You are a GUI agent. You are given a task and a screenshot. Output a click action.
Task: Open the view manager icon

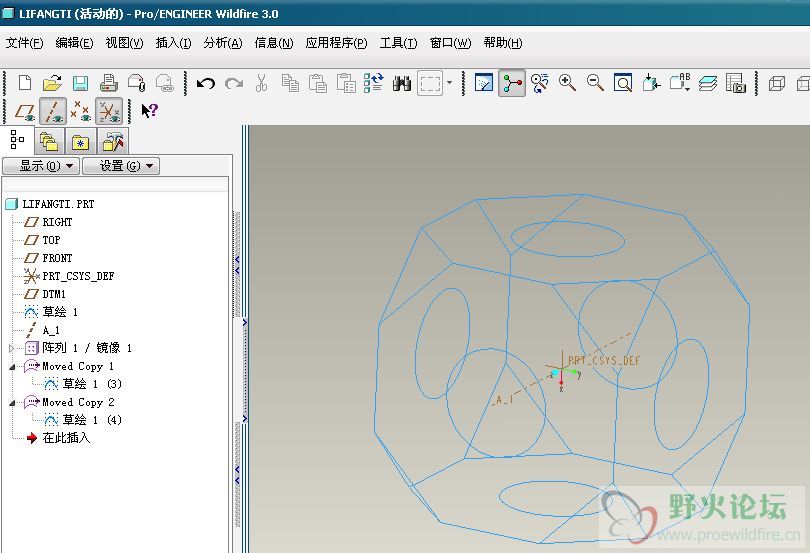pyautogui.click(x=736, y=83)
